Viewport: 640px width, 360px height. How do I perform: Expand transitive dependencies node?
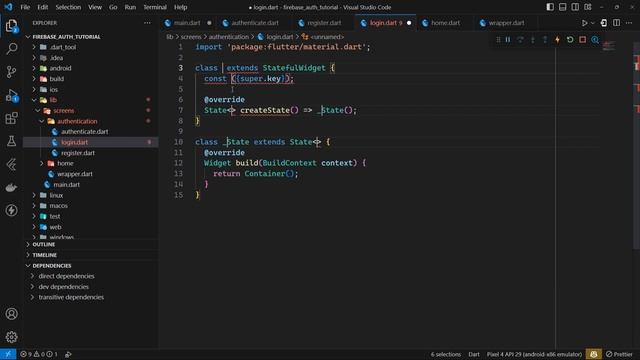point(71,297)
